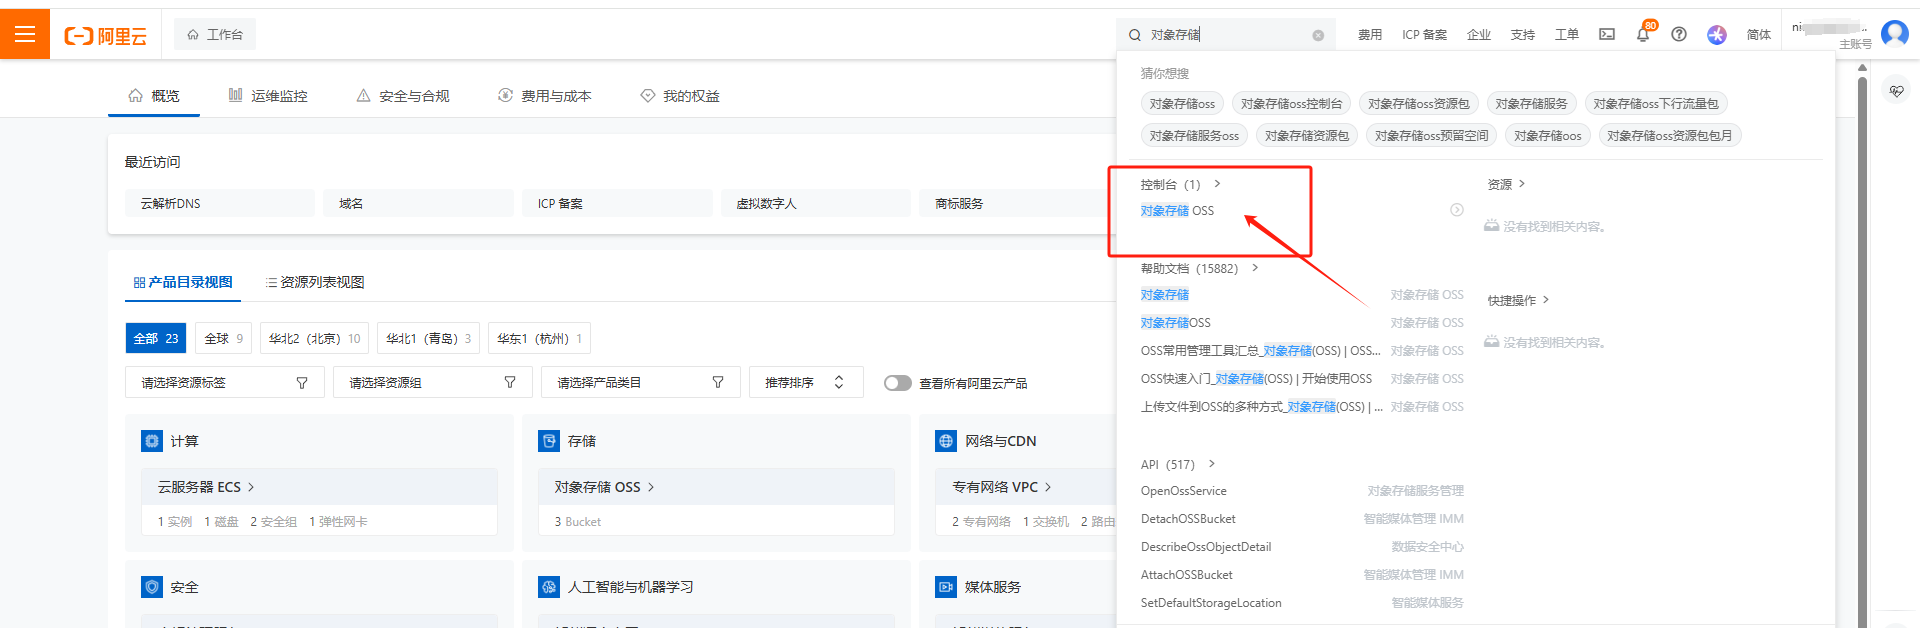
Task: Open 对象存储 OSS console result
Action: click(x=1177, y=211)
